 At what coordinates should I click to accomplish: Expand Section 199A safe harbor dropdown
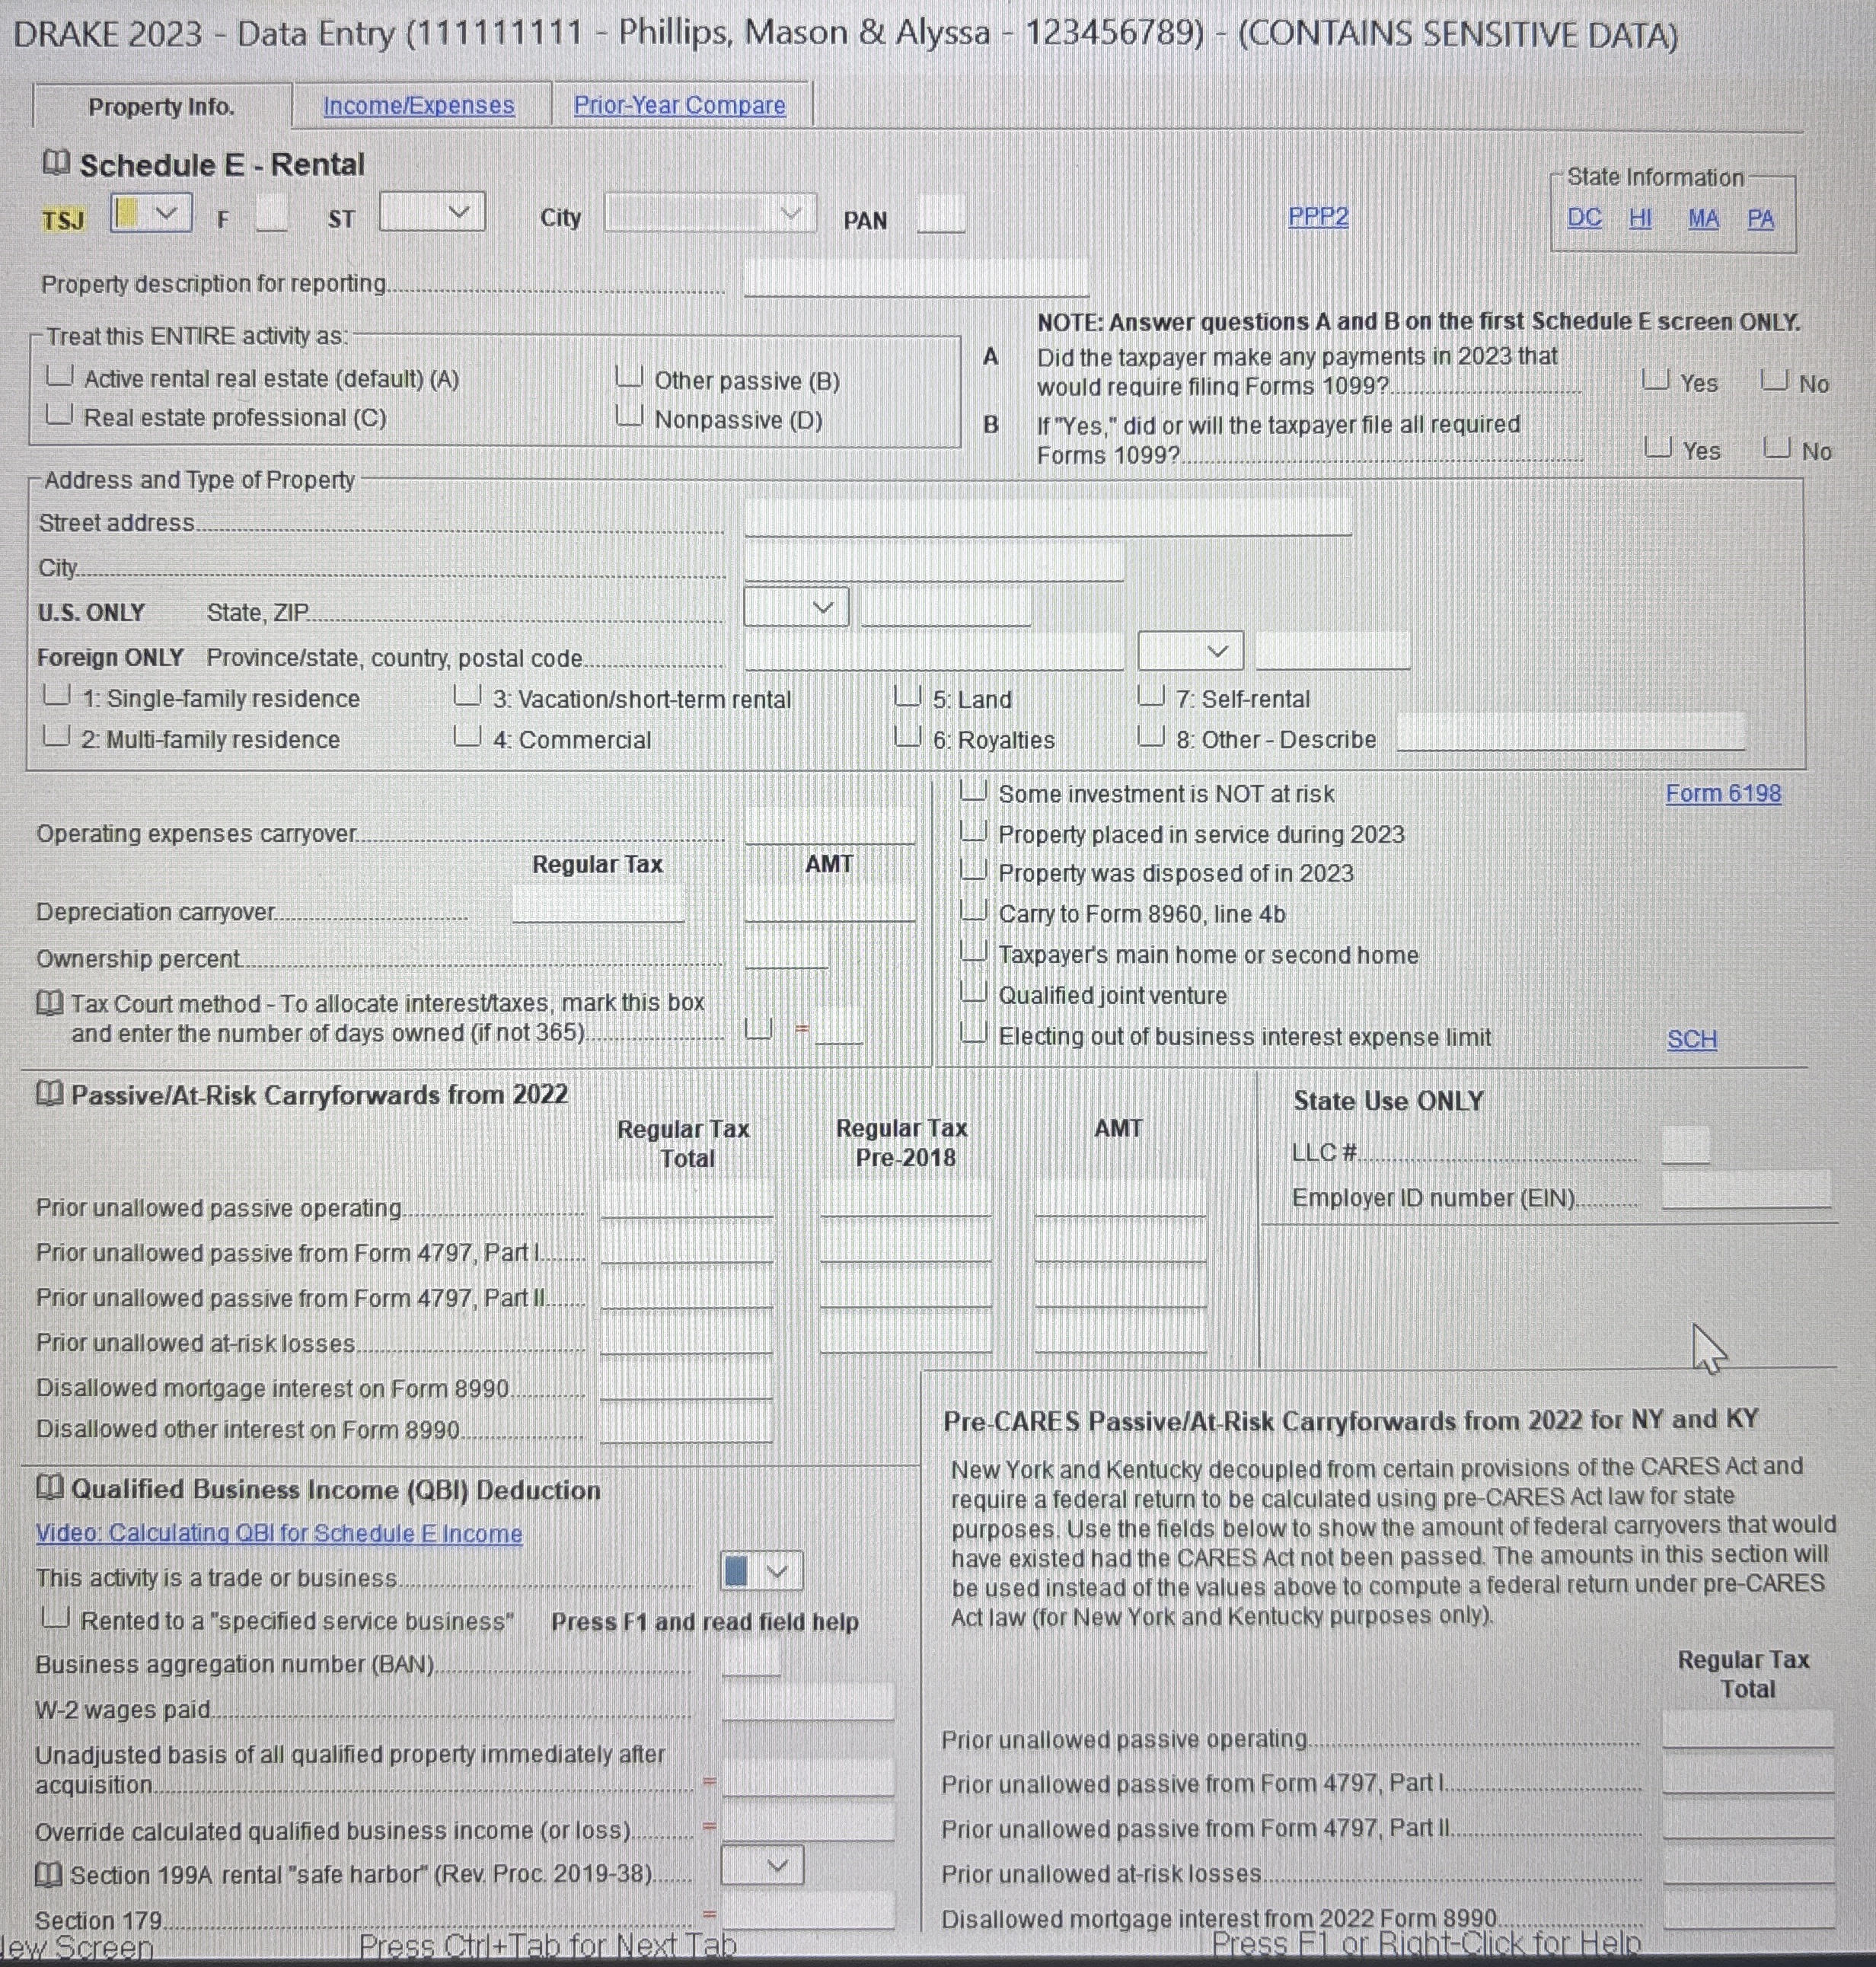point(776,1866)
